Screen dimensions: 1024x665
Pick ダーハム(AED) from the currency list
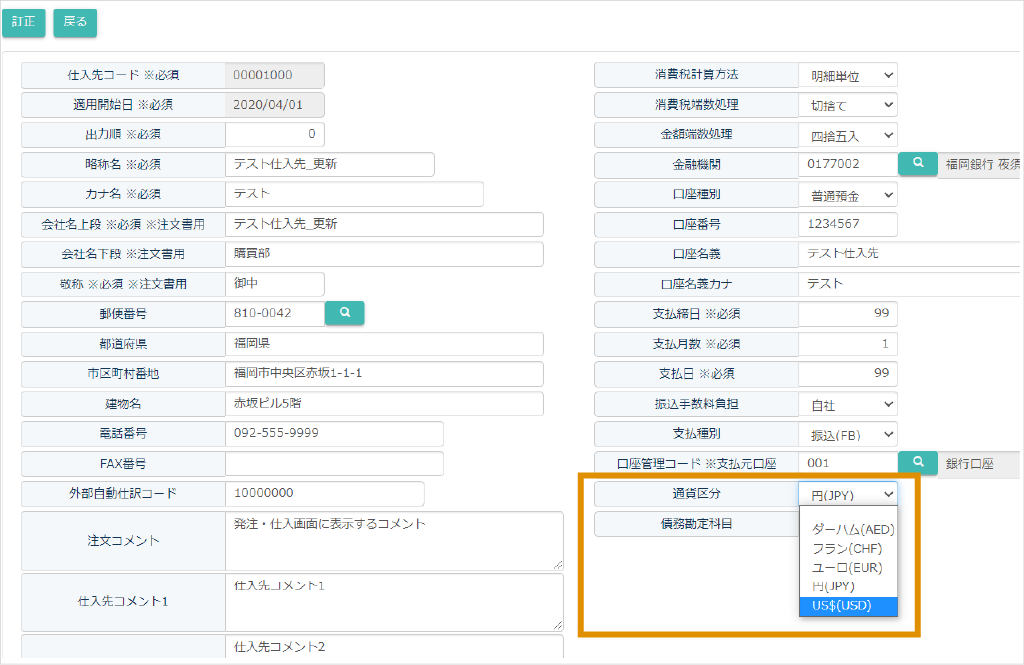pyautogui.click(x=848, y=529)
